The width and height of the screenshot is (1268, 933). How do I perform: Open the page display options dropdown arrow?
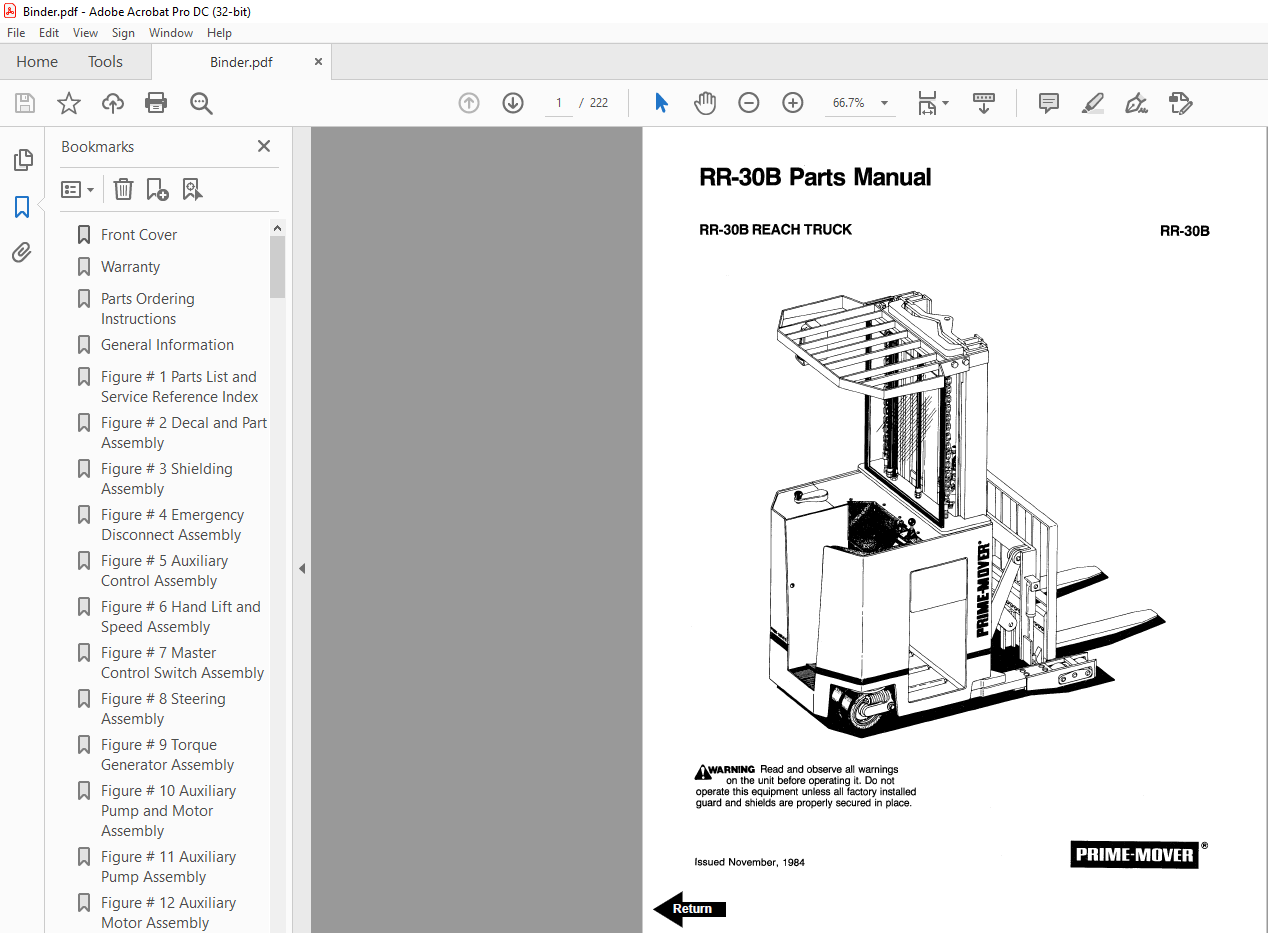pos(946,103)
